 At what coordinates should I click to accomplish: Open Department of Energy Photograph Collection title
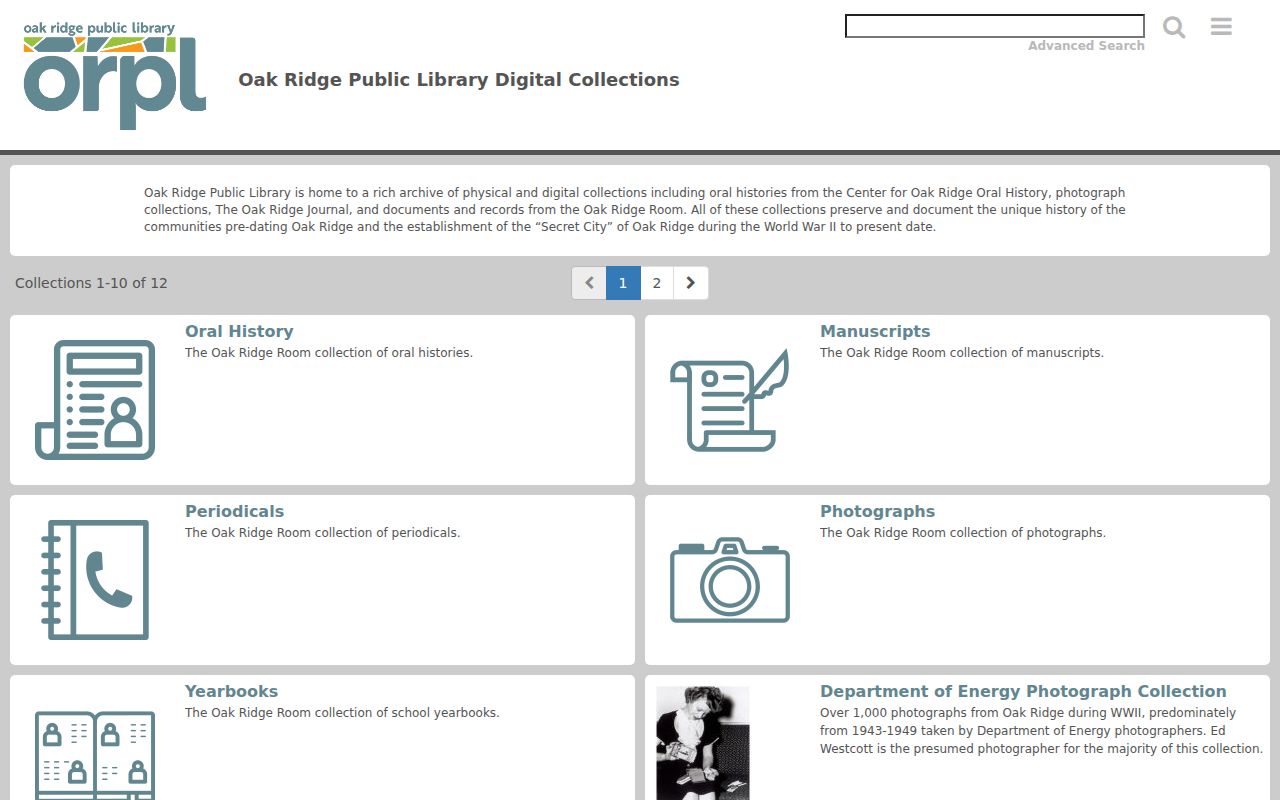pyautogui.click(x=1023, y=691)
